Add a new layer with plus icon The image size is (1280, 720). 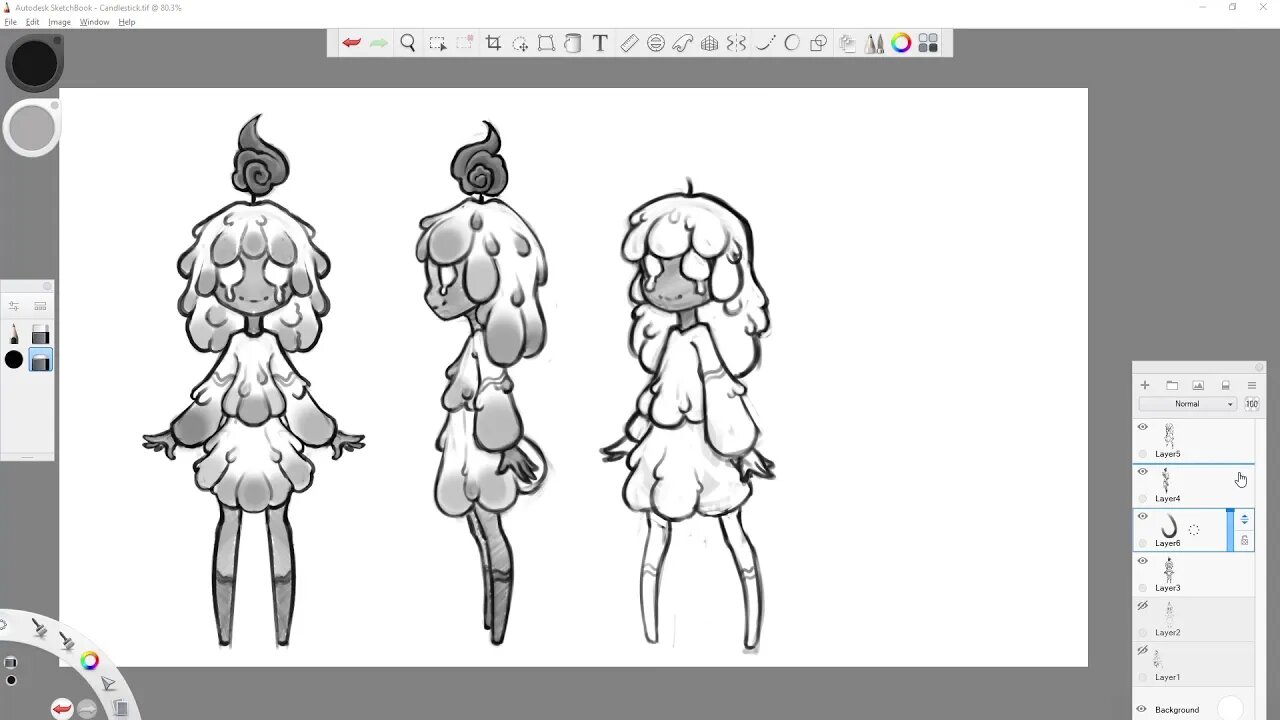pyautogui.click(x=1145, y=385)
